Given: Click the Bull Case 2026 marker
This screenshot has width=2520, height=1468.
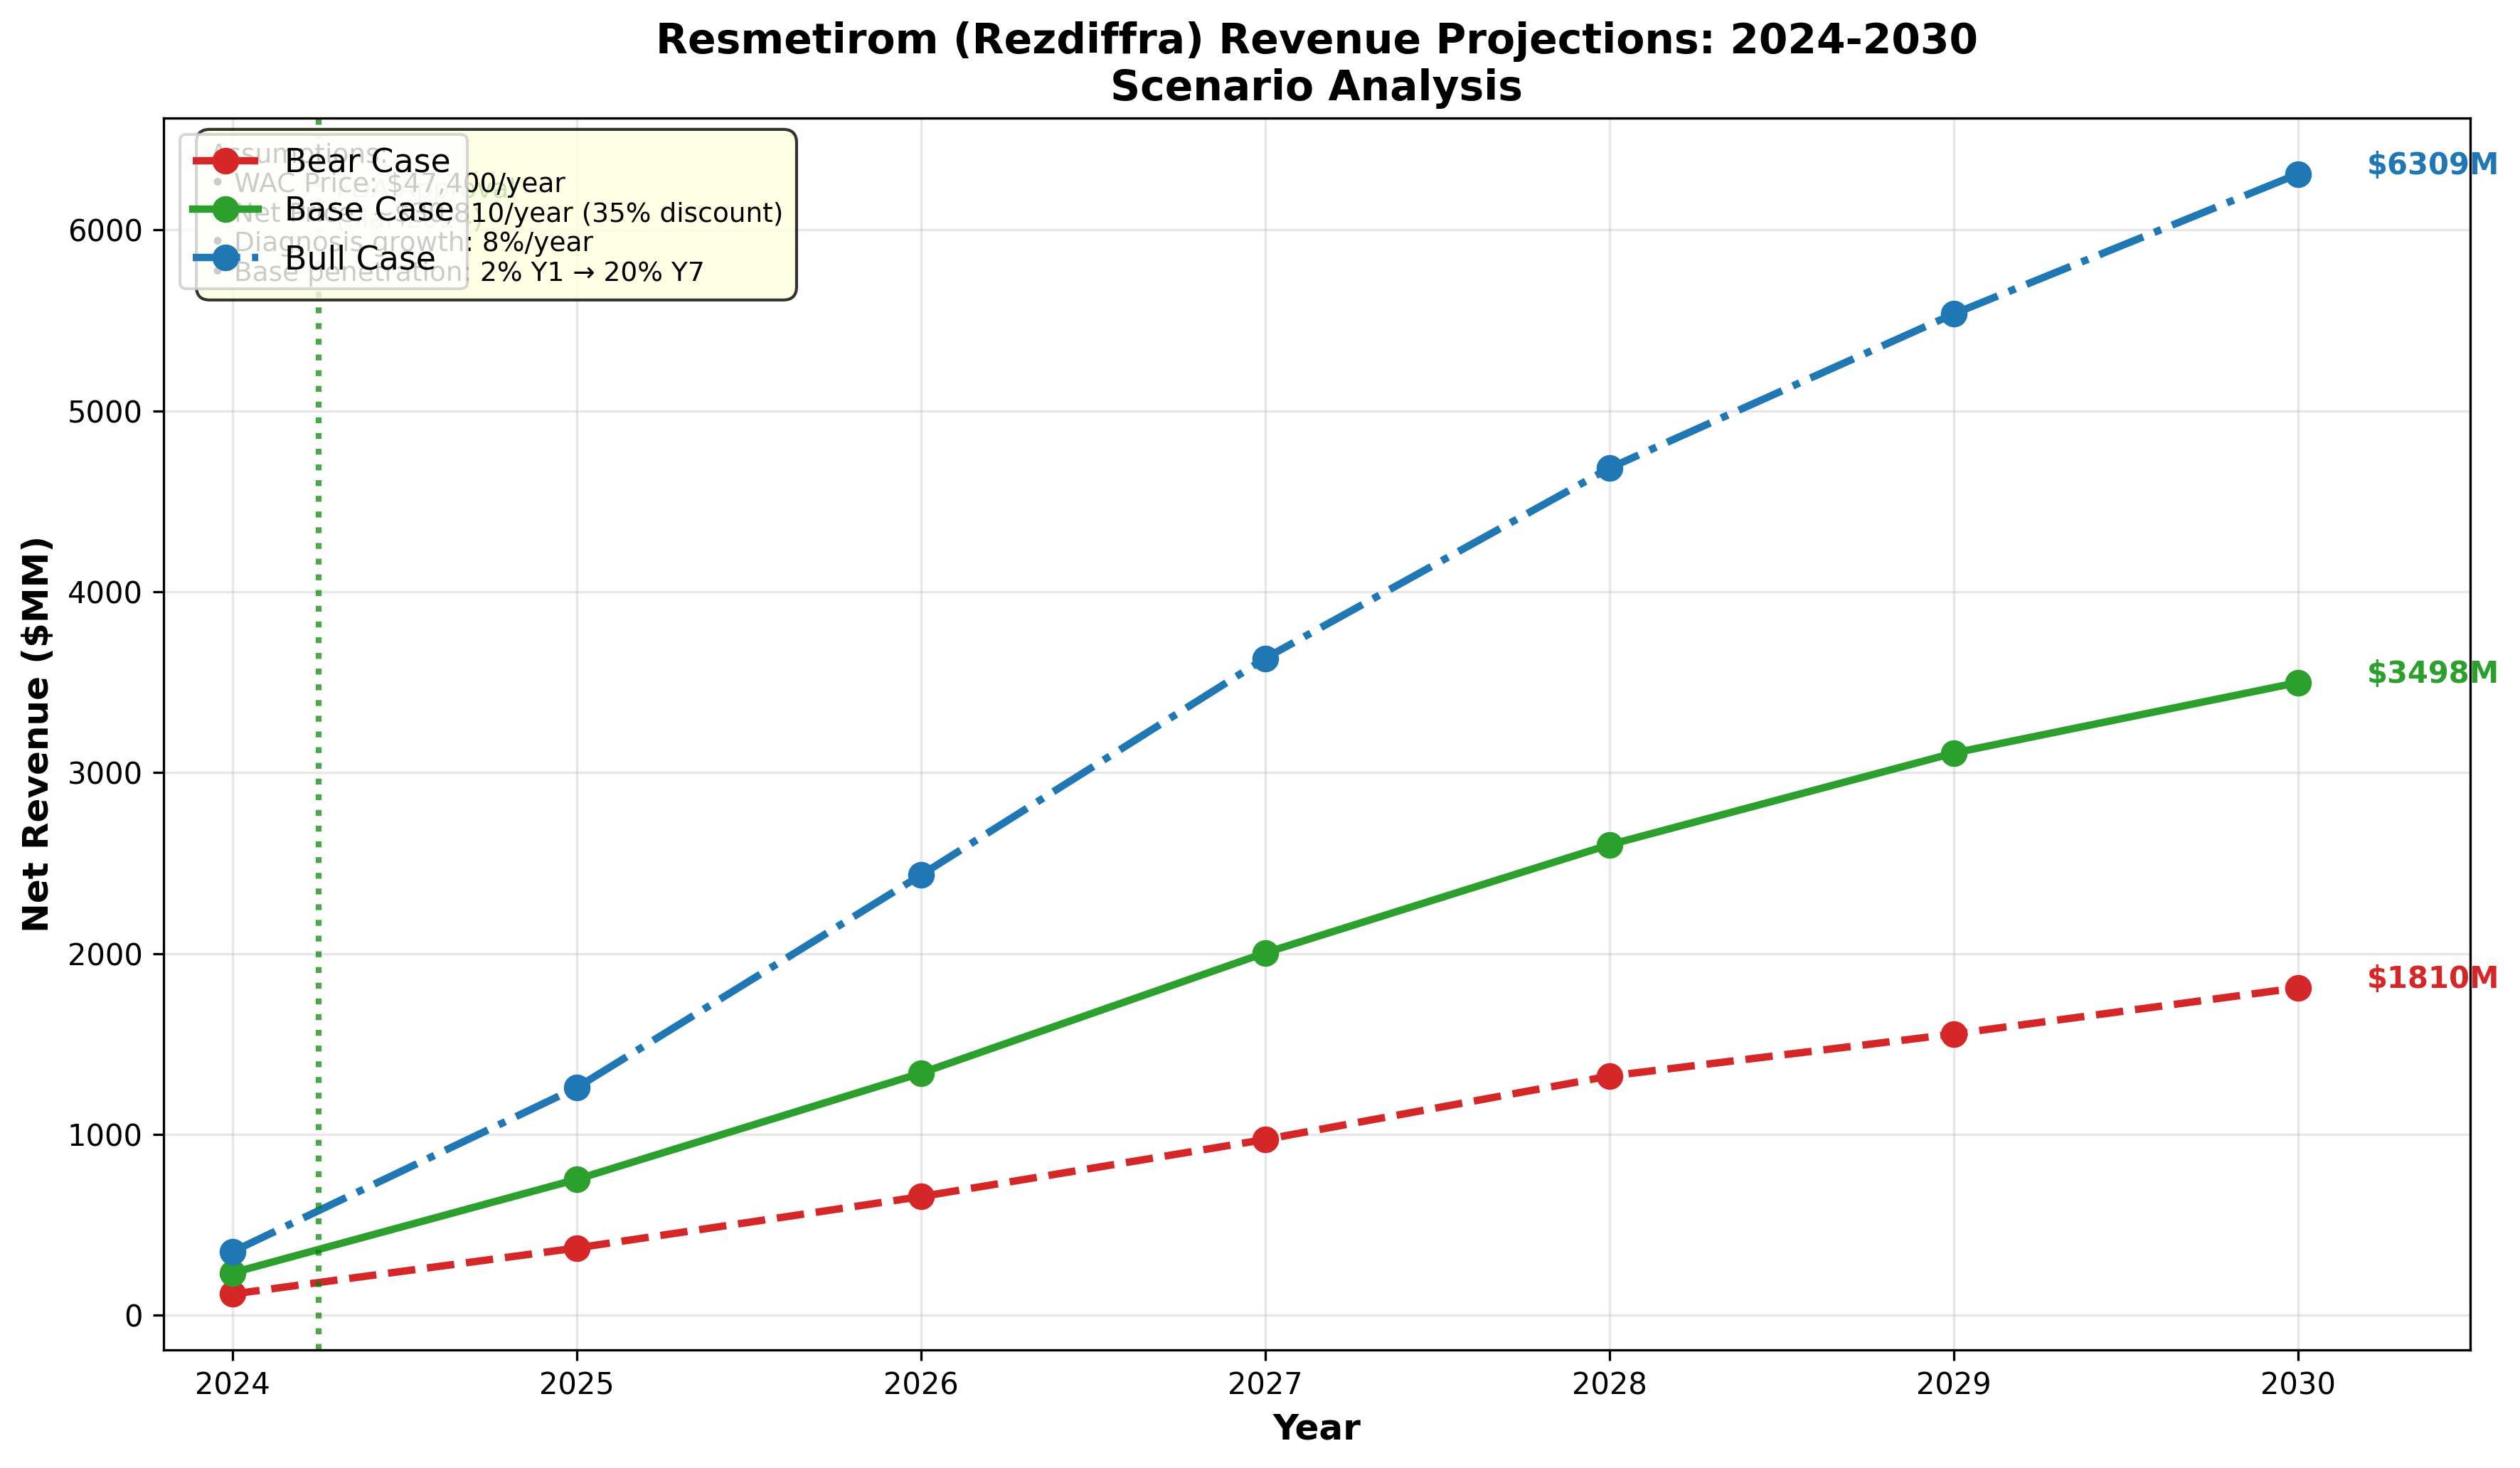Looking at the screenshot, I should point(921,875).
